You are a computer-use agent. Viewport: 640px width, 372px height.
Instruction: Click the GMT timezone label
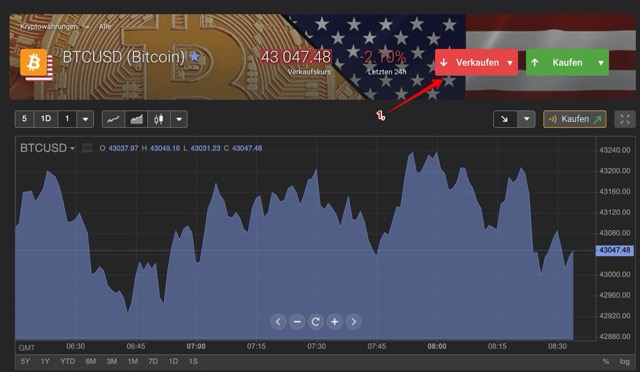point(27,348)
